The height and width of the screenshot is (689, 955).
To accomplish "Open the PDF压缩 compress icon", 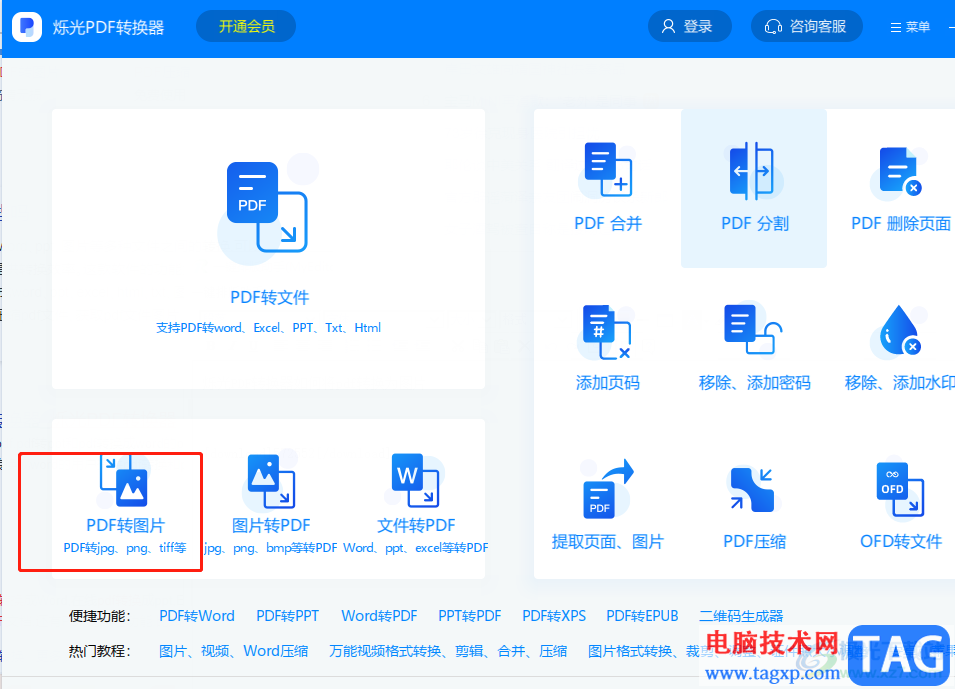I will 753,490.
